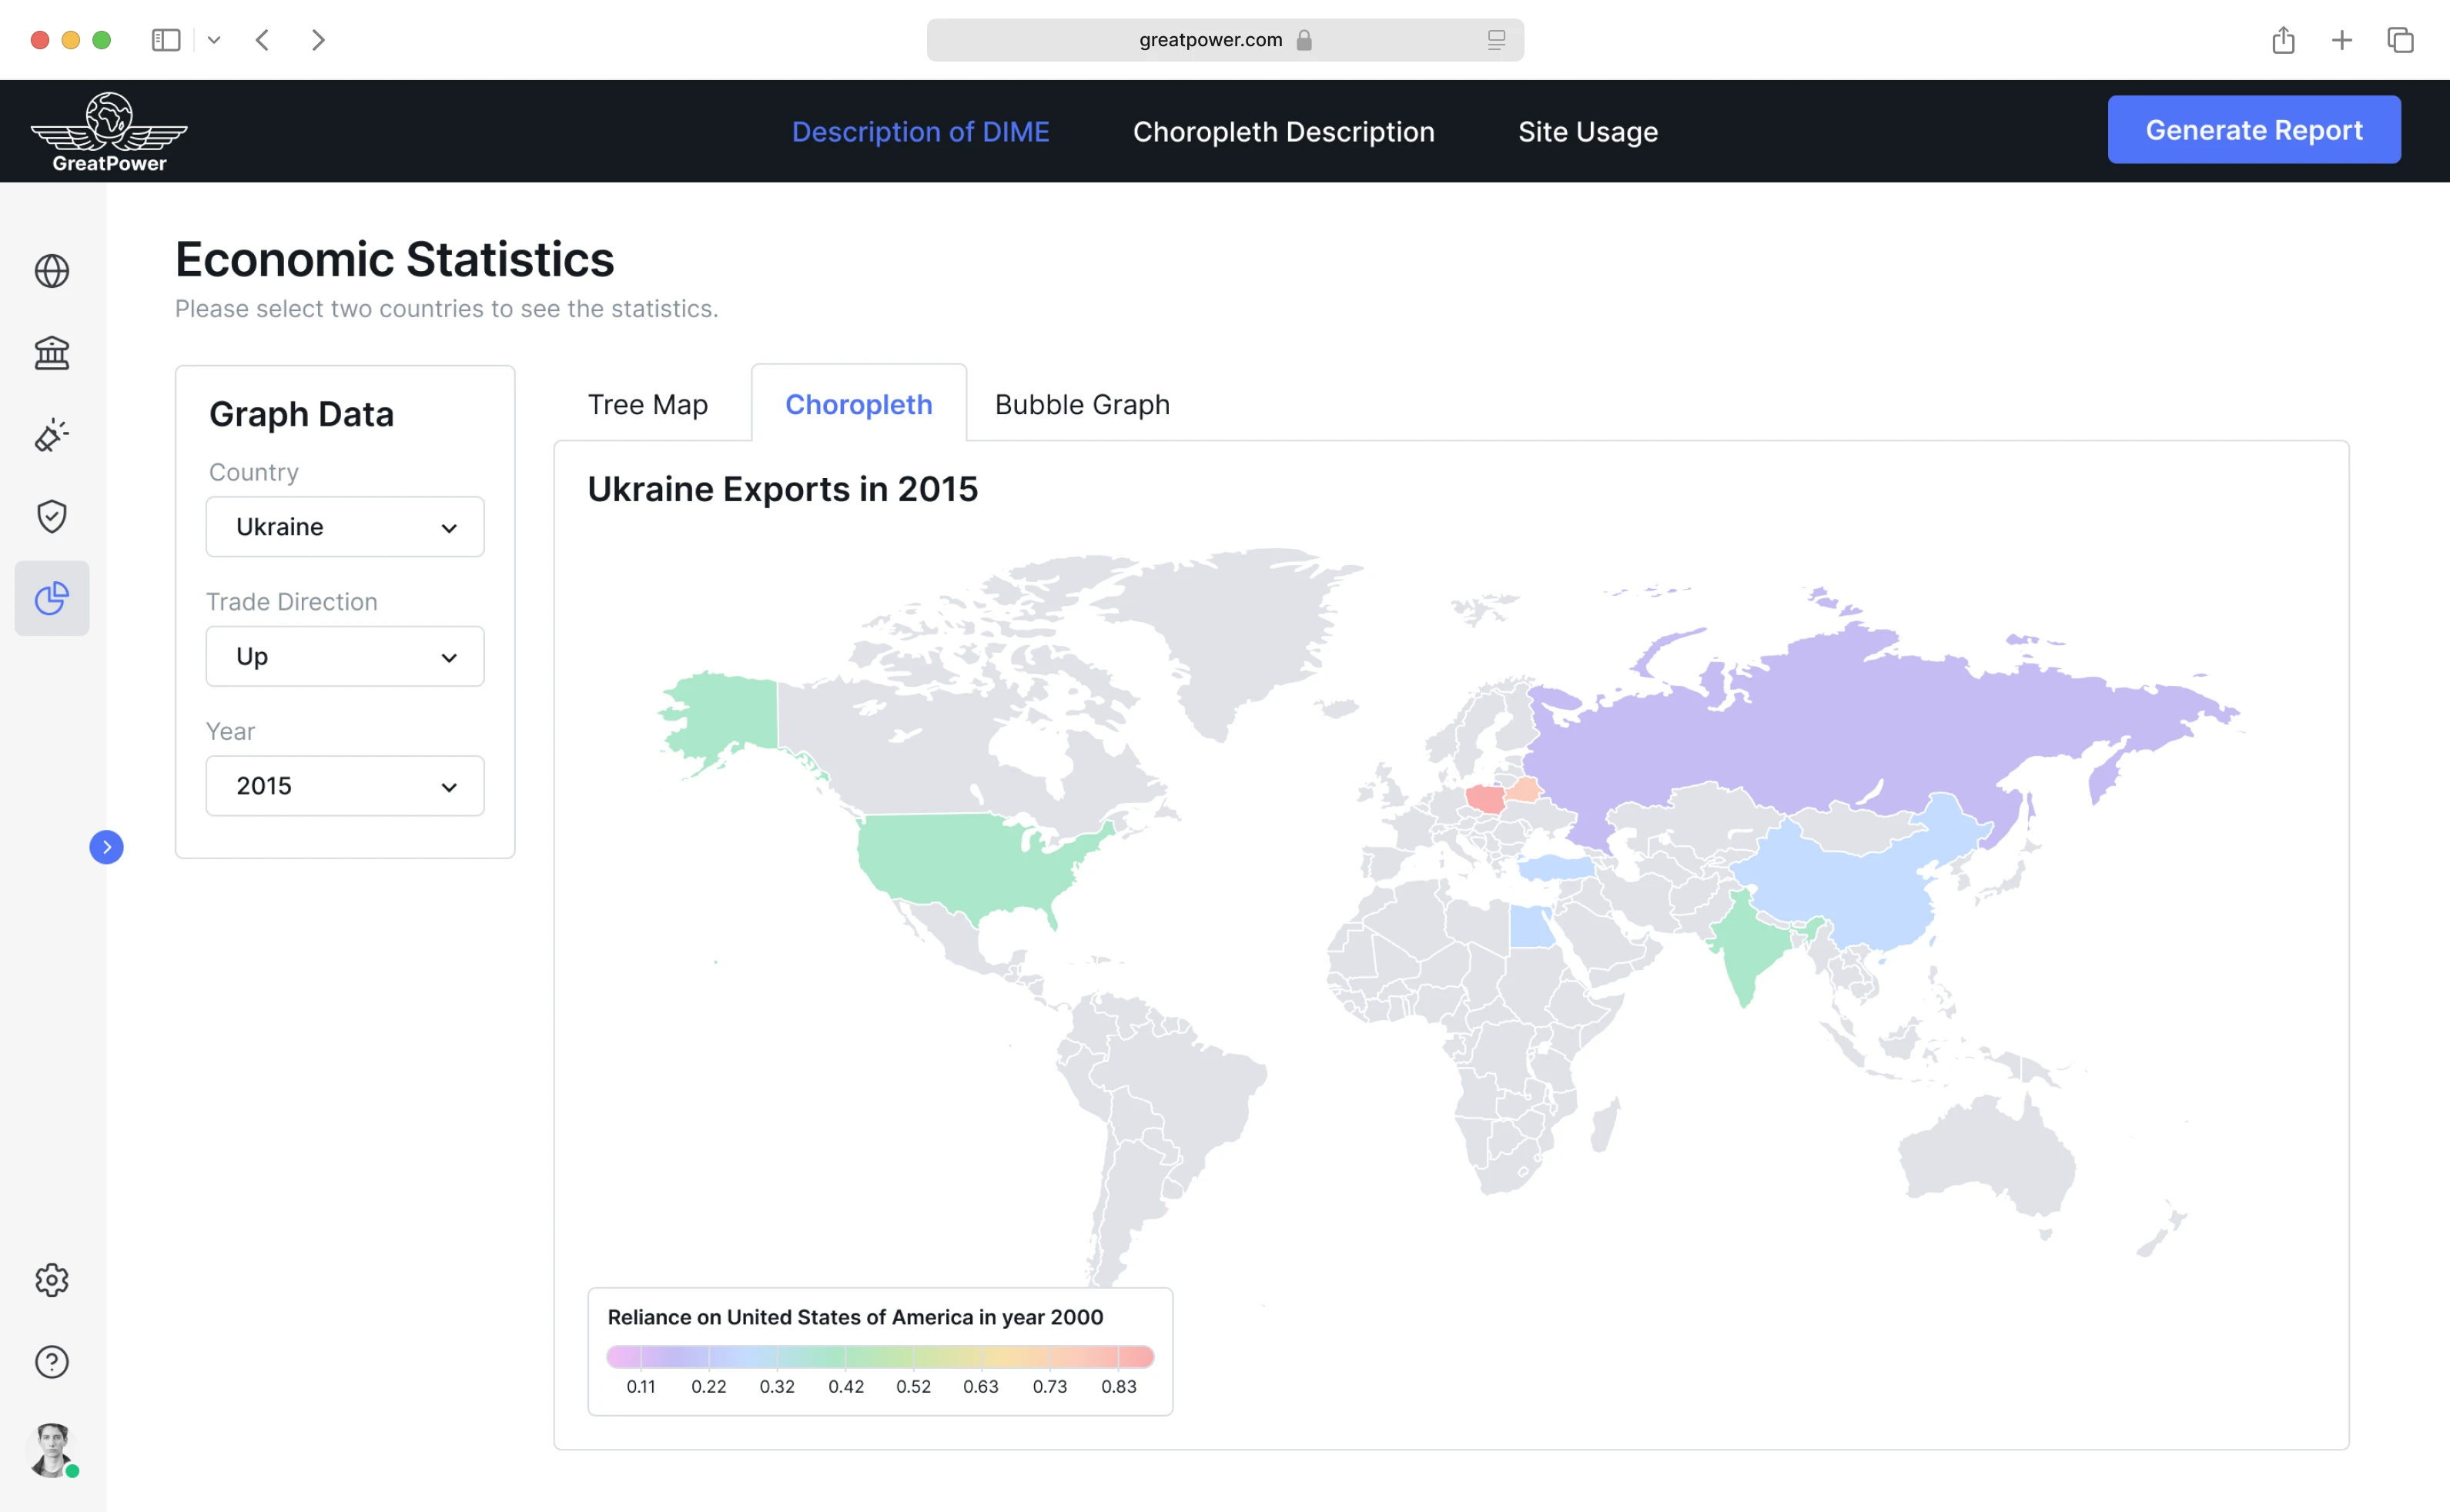Select the satellite icon in sidebar

[x=52, y=435]
